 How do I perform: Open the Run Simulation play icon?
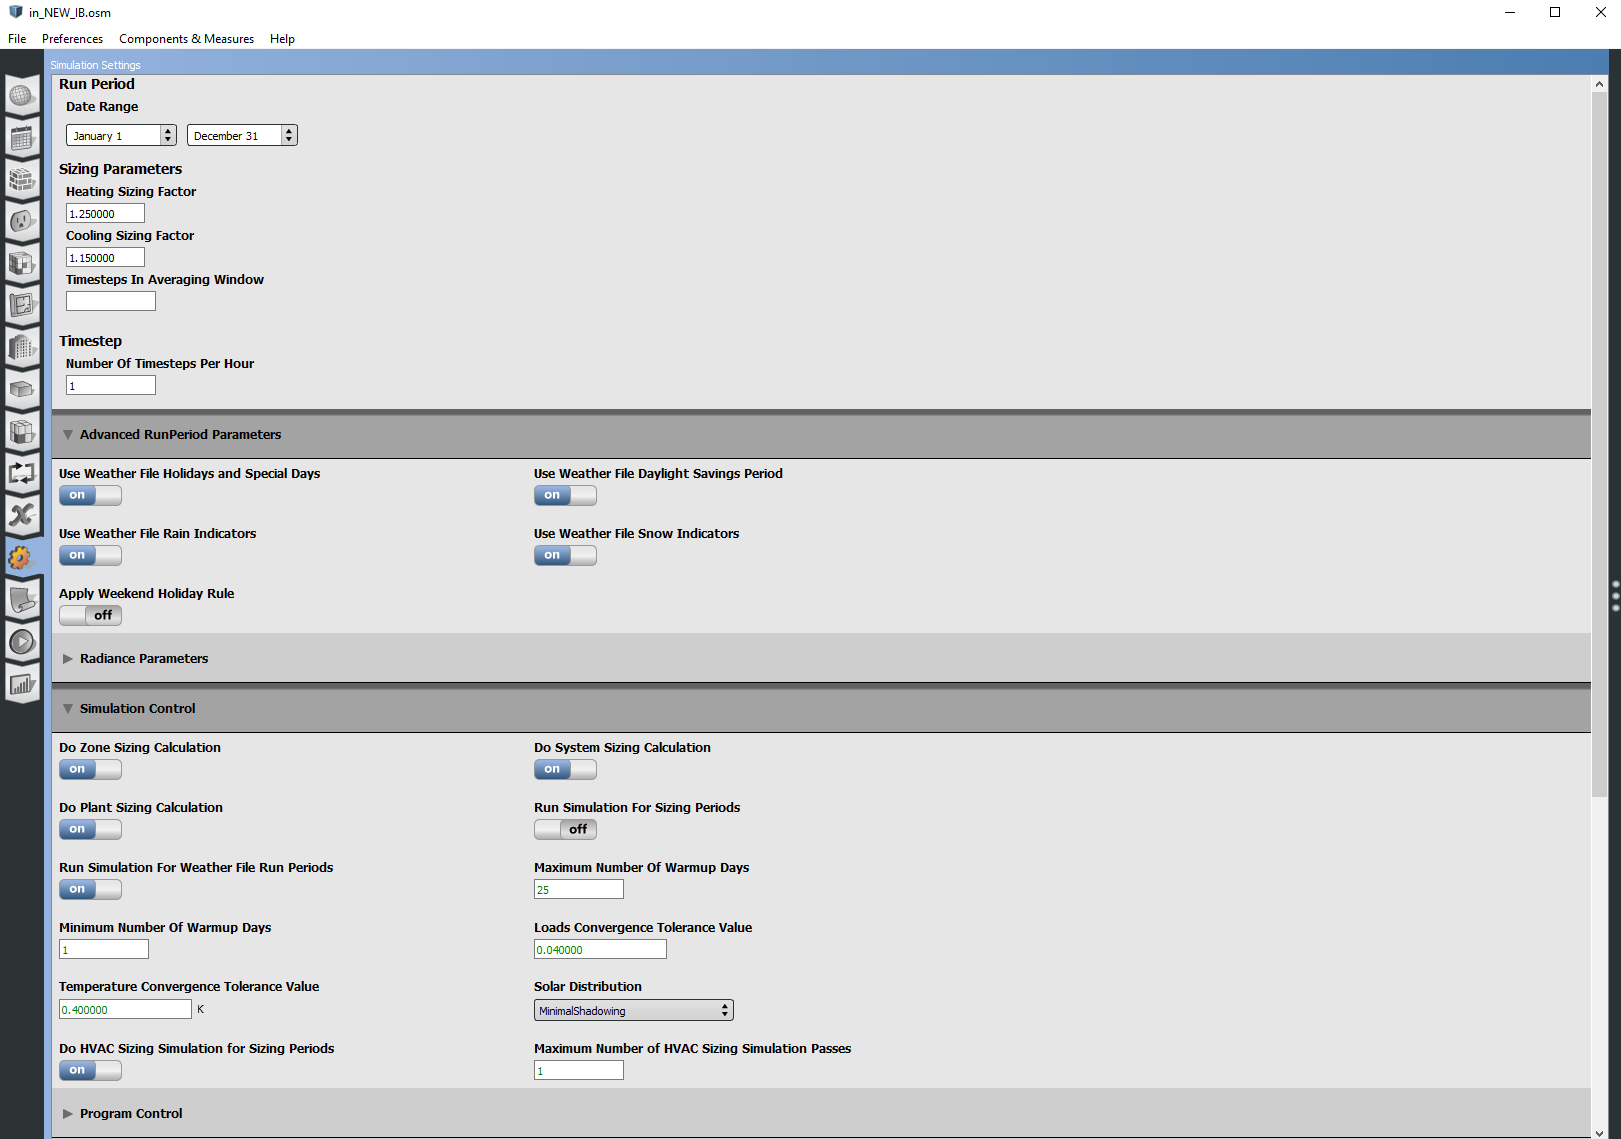(22, 641)
